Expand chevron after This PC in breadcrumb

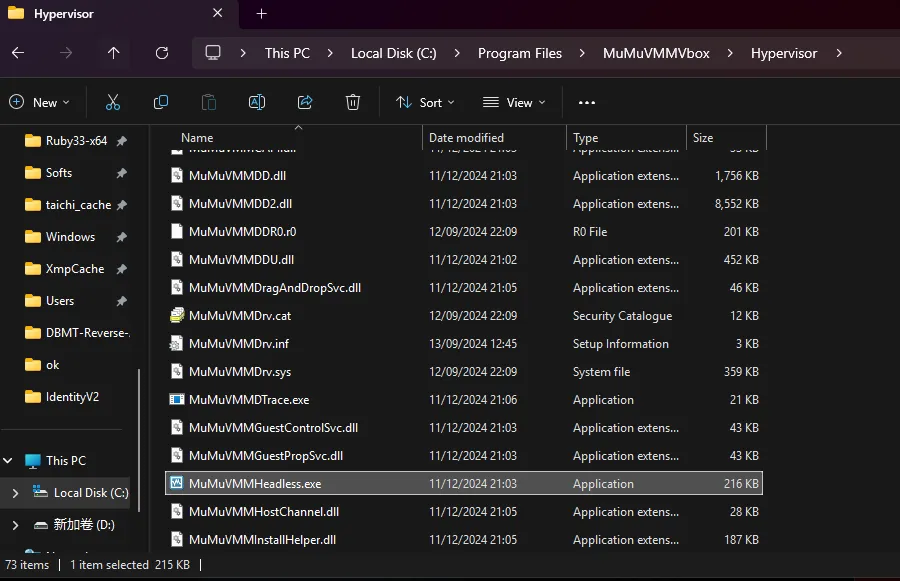(330, 53)
